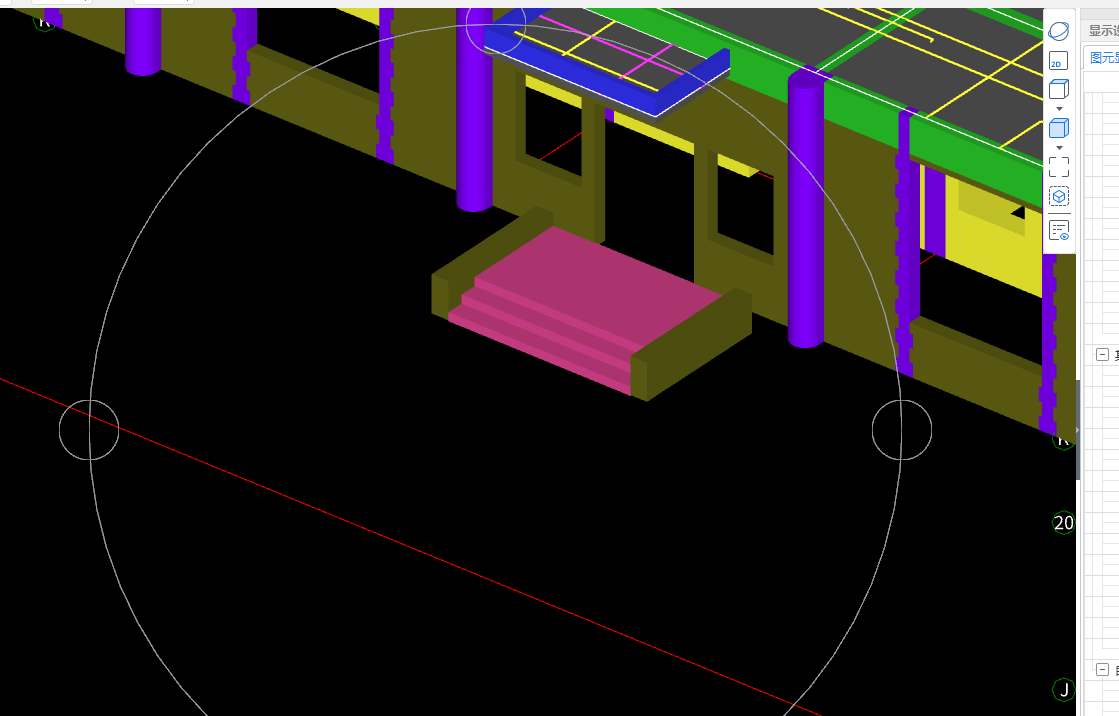
Task: Open the 图元显示 tab
Action: click(x=1103, y=58)
